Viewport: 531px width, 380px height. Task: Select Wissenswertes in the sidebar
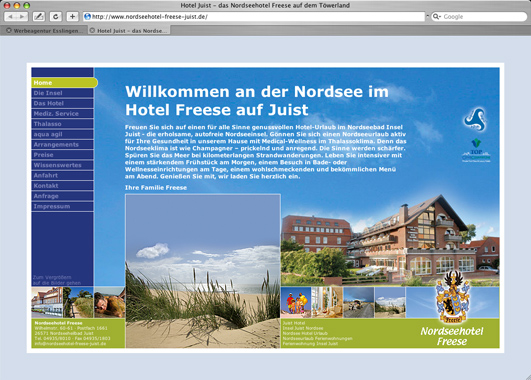point(62,165)
